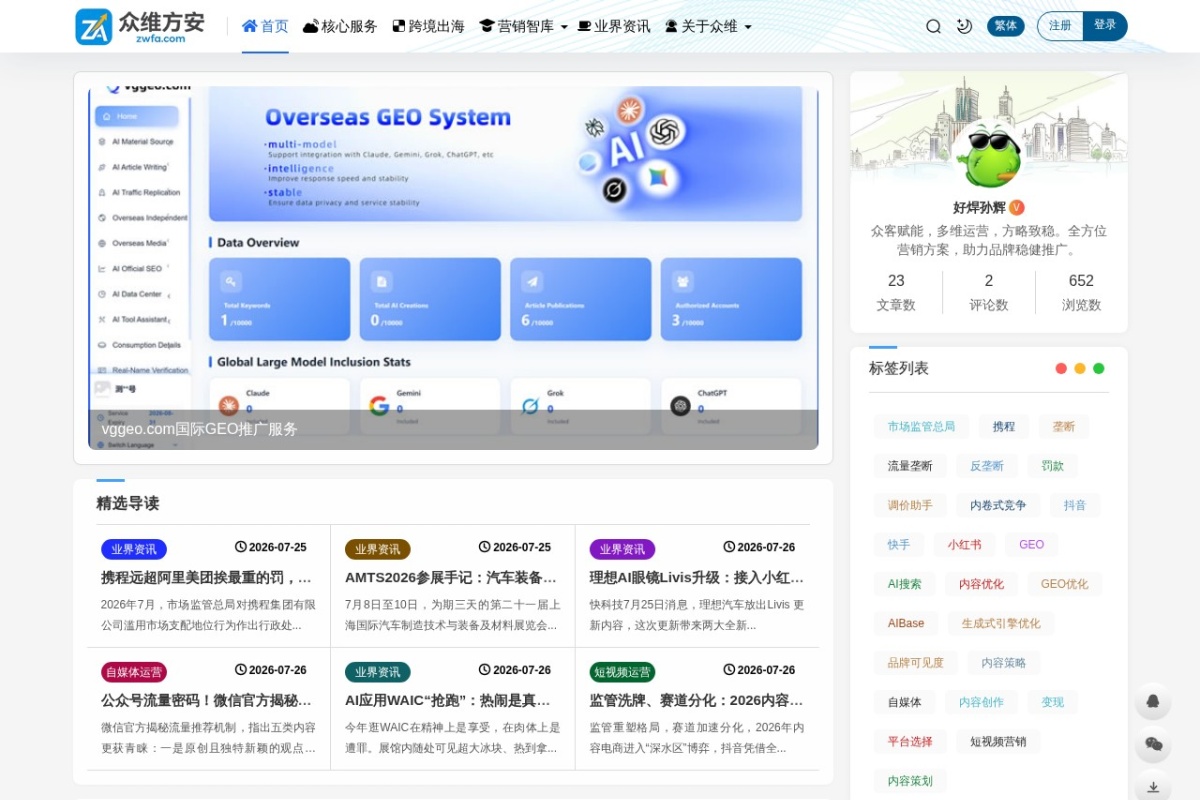Click the verified V badge beside 好焊孙辉

pos(1017,208)
